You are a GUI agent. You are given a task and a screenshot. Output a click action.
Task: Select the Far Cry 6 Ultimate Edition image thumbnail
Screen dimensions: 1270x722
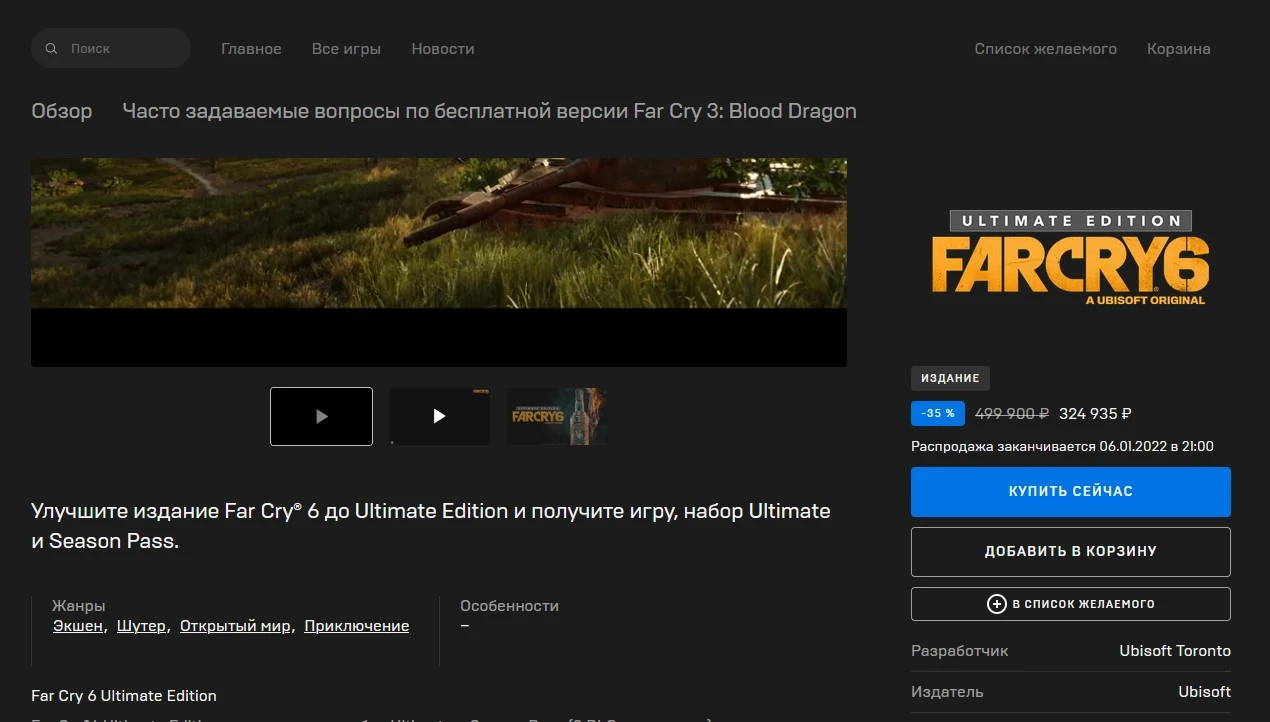(557, 416)
